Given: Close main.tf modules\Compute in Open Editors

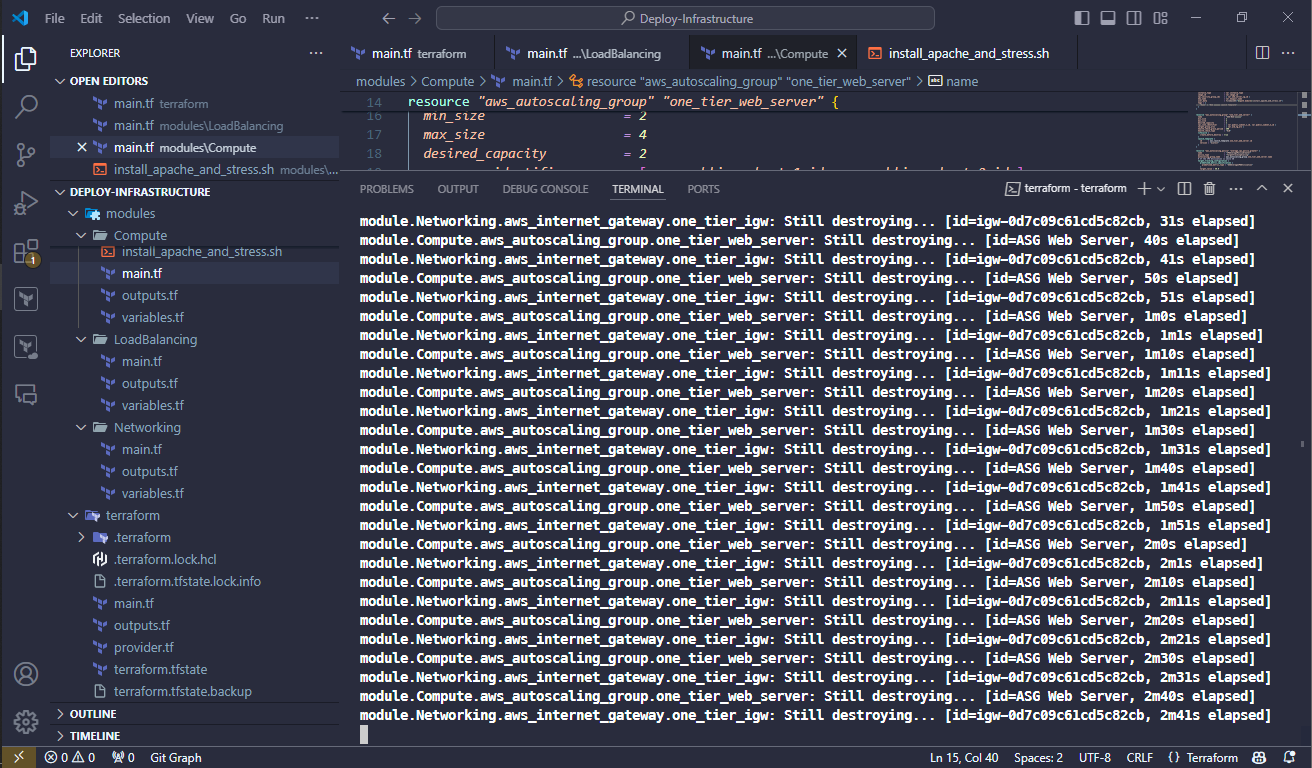Looking at the screenshot, I should coord(82,147).
